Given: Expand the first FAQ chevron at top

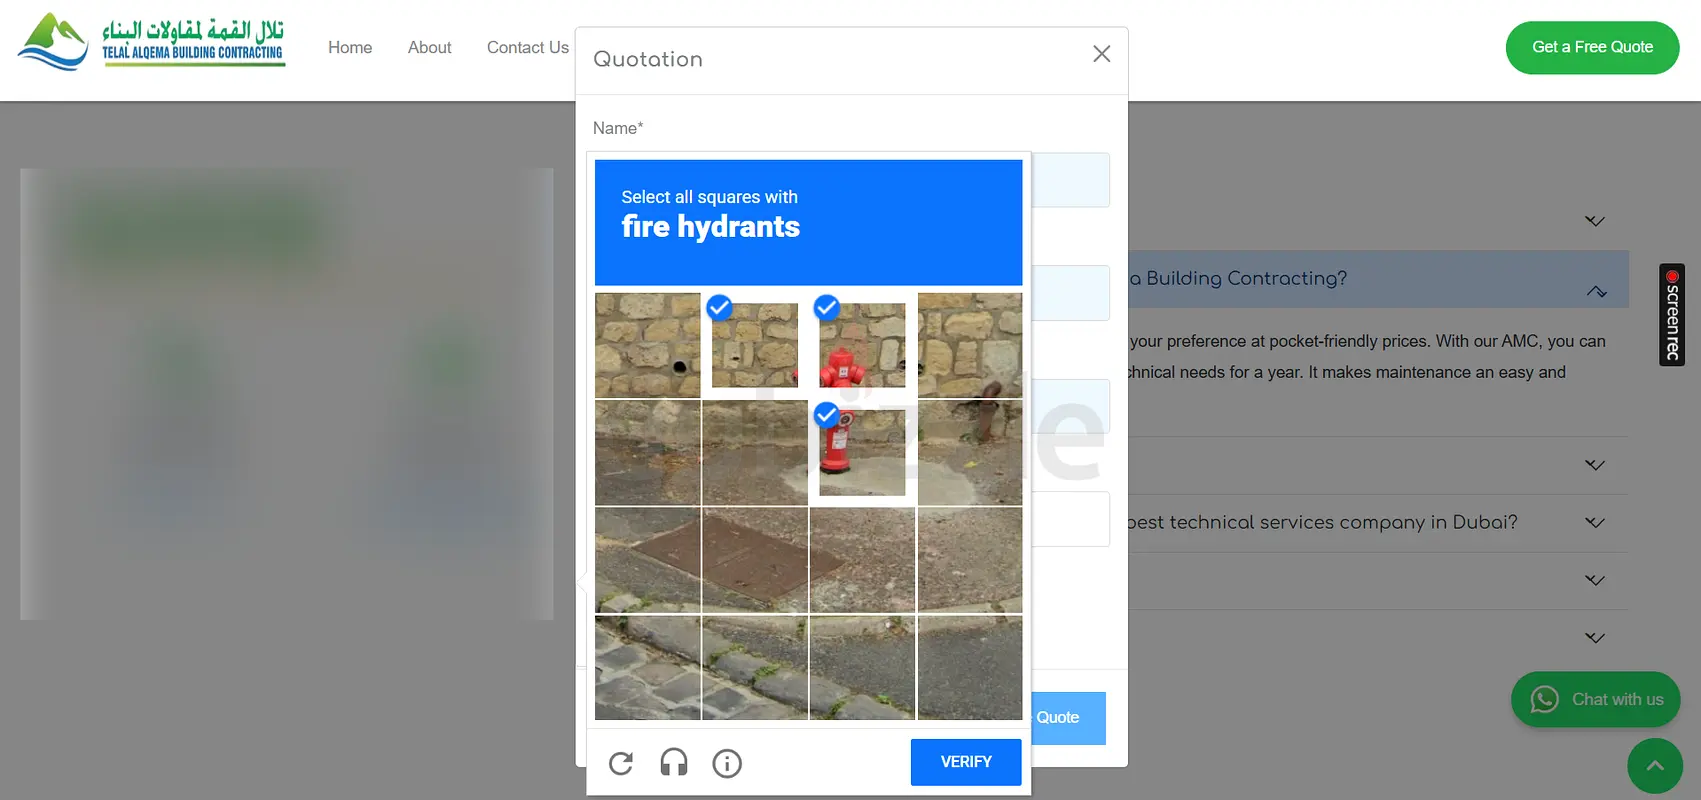Looking at the screenshot, I should click(x=1594, y=221).
